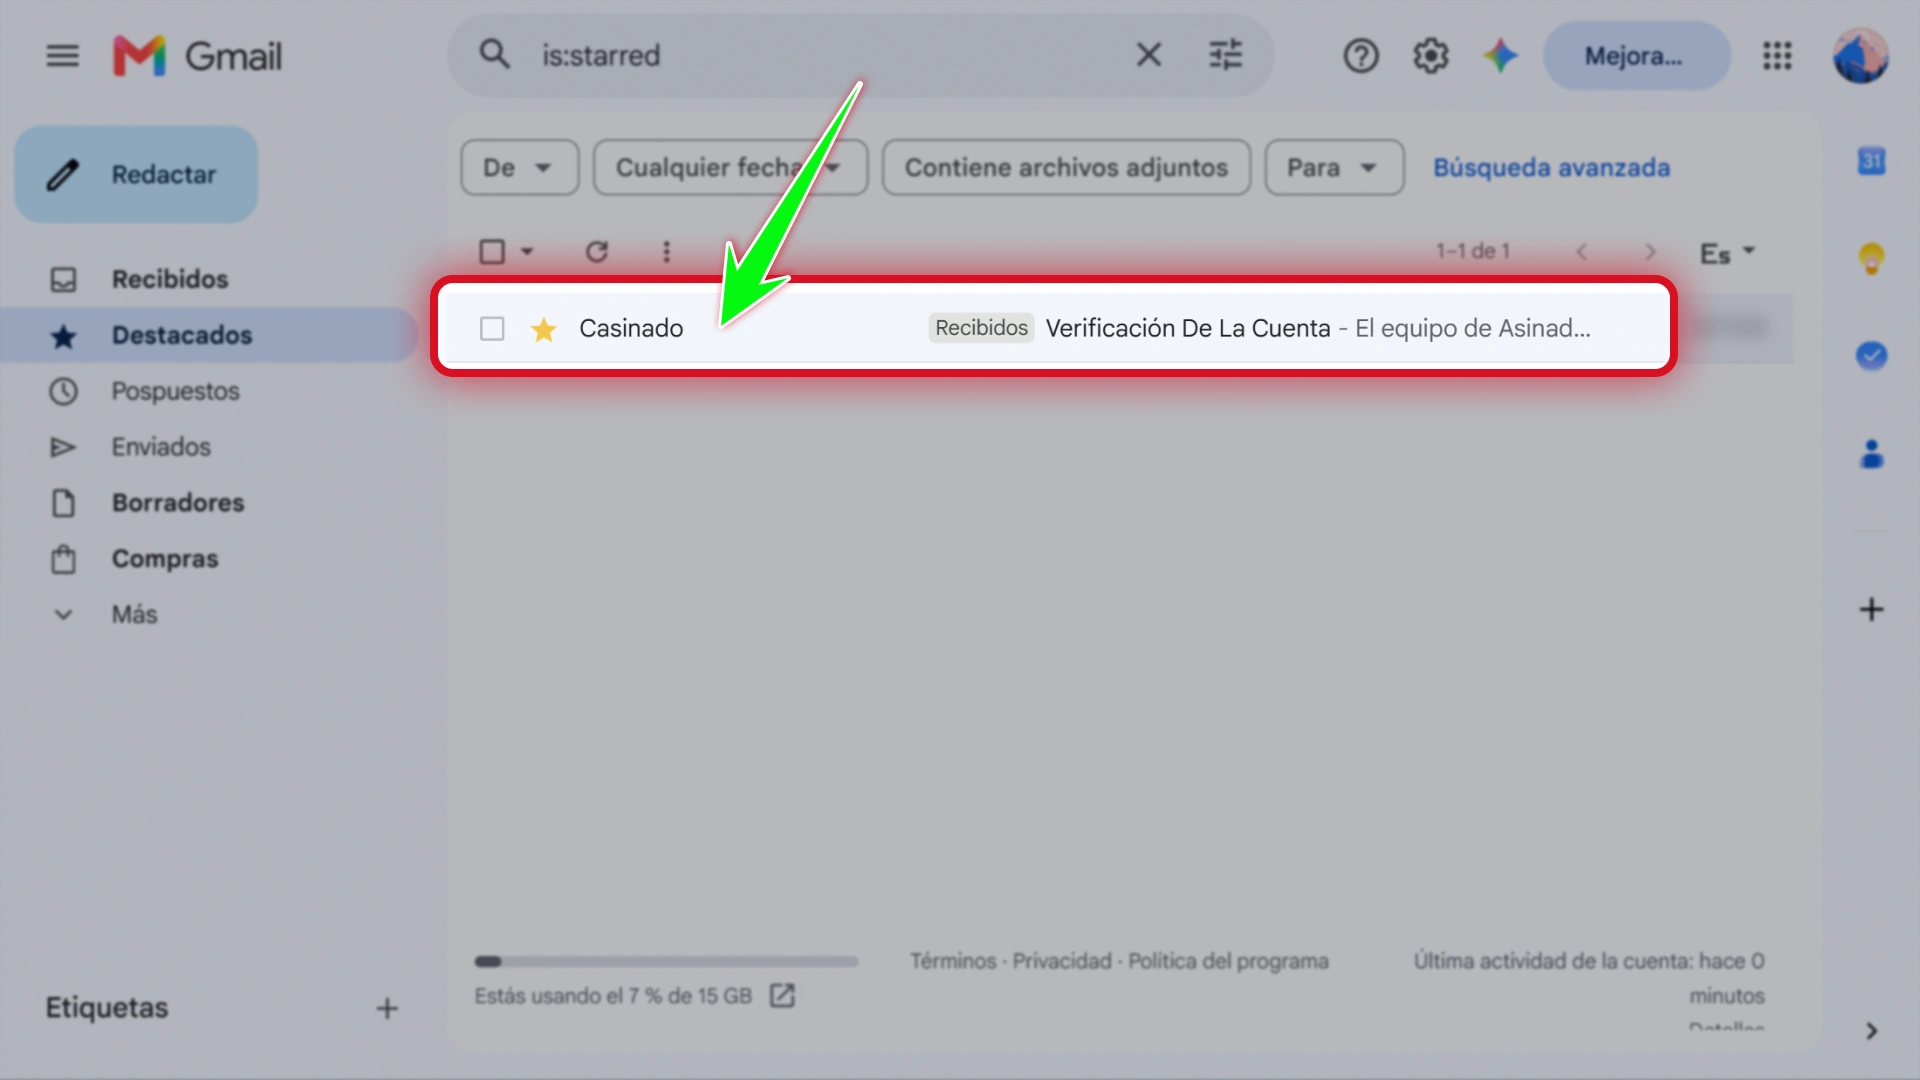1920x1080 pixels.
Task: Tick the select-all checkbox in toolbar
Action: (x=492, y=251)
